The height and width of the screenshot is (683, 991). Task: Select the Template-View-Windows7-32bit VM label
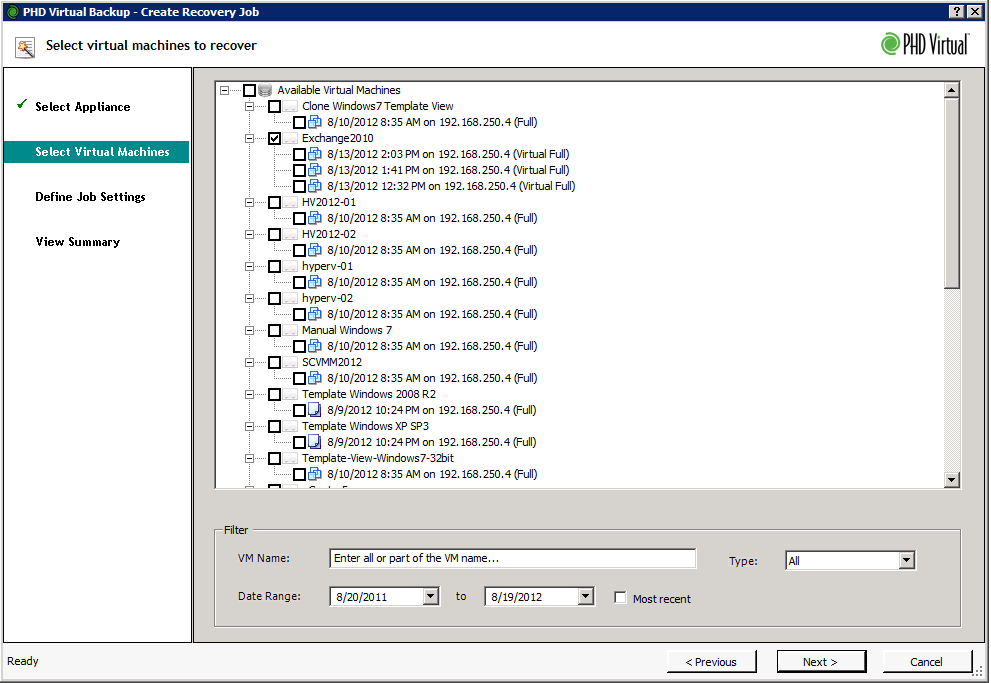378,458
